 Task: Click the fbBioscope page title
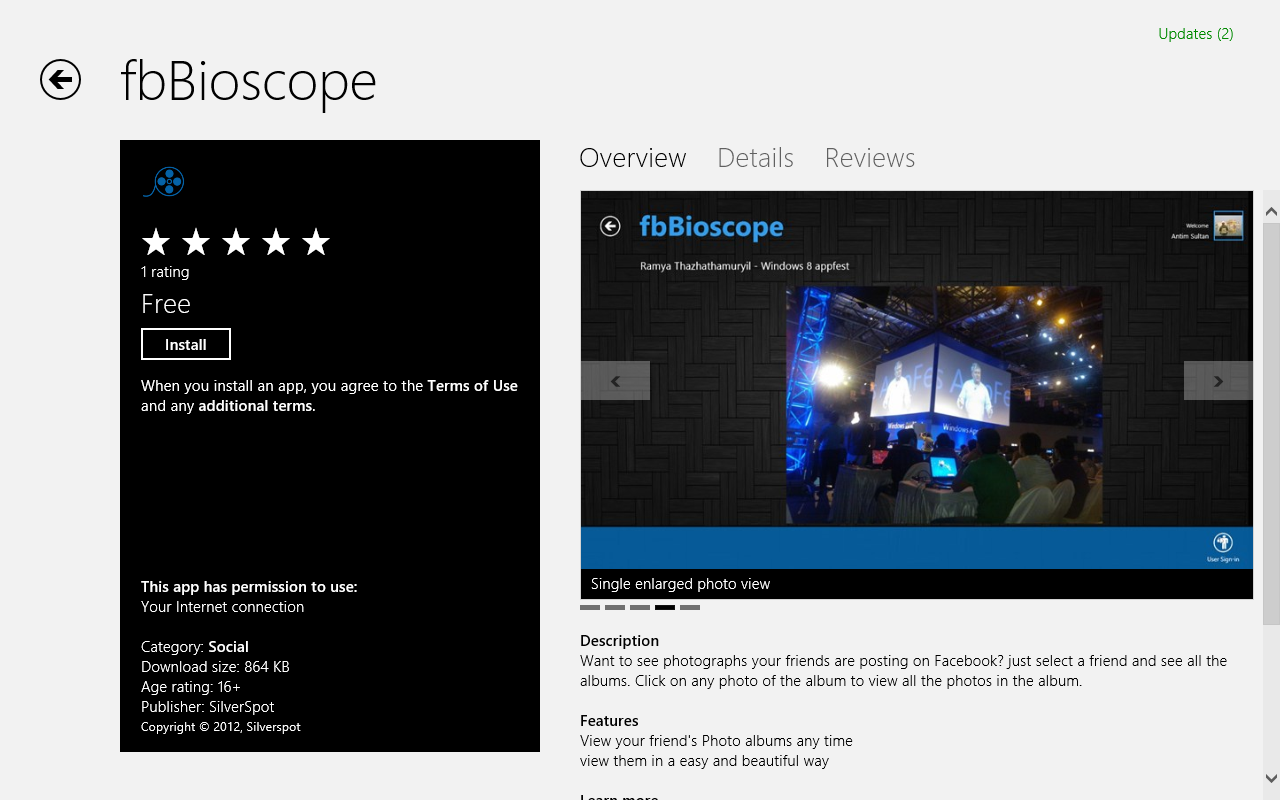tap(248, 81)
